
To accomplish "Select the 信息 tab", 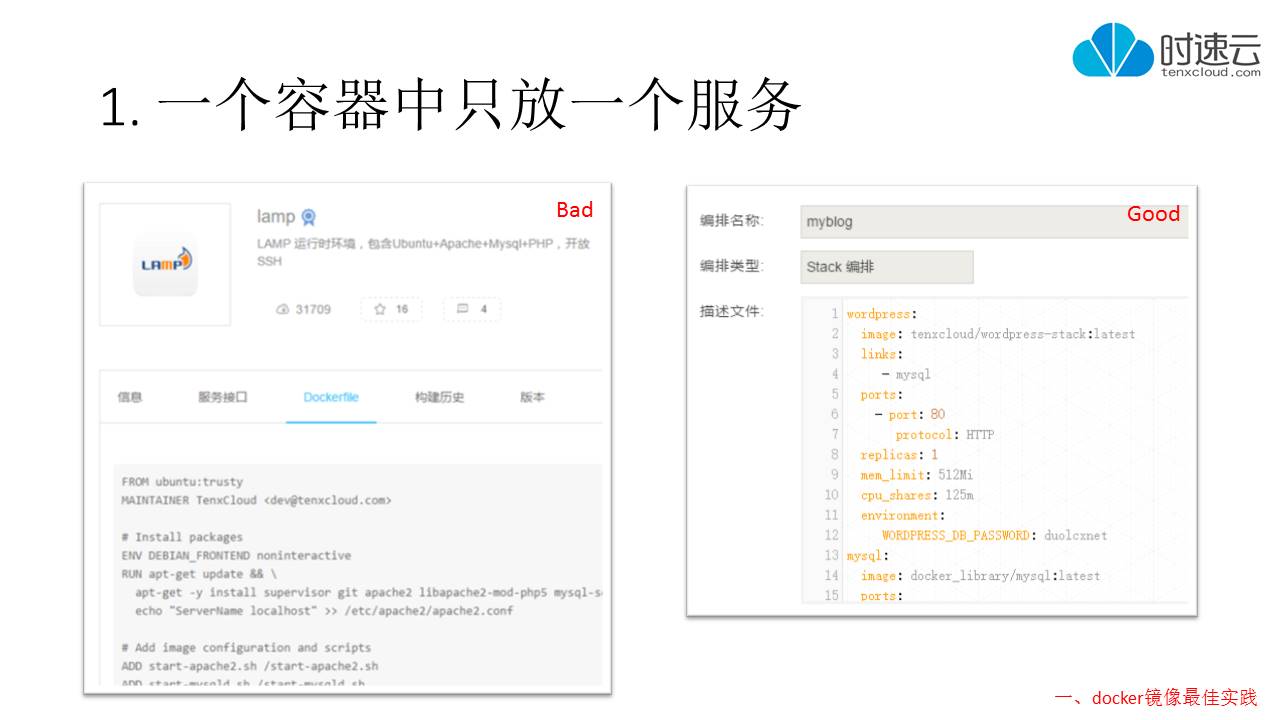I will [x=132, y=397].
